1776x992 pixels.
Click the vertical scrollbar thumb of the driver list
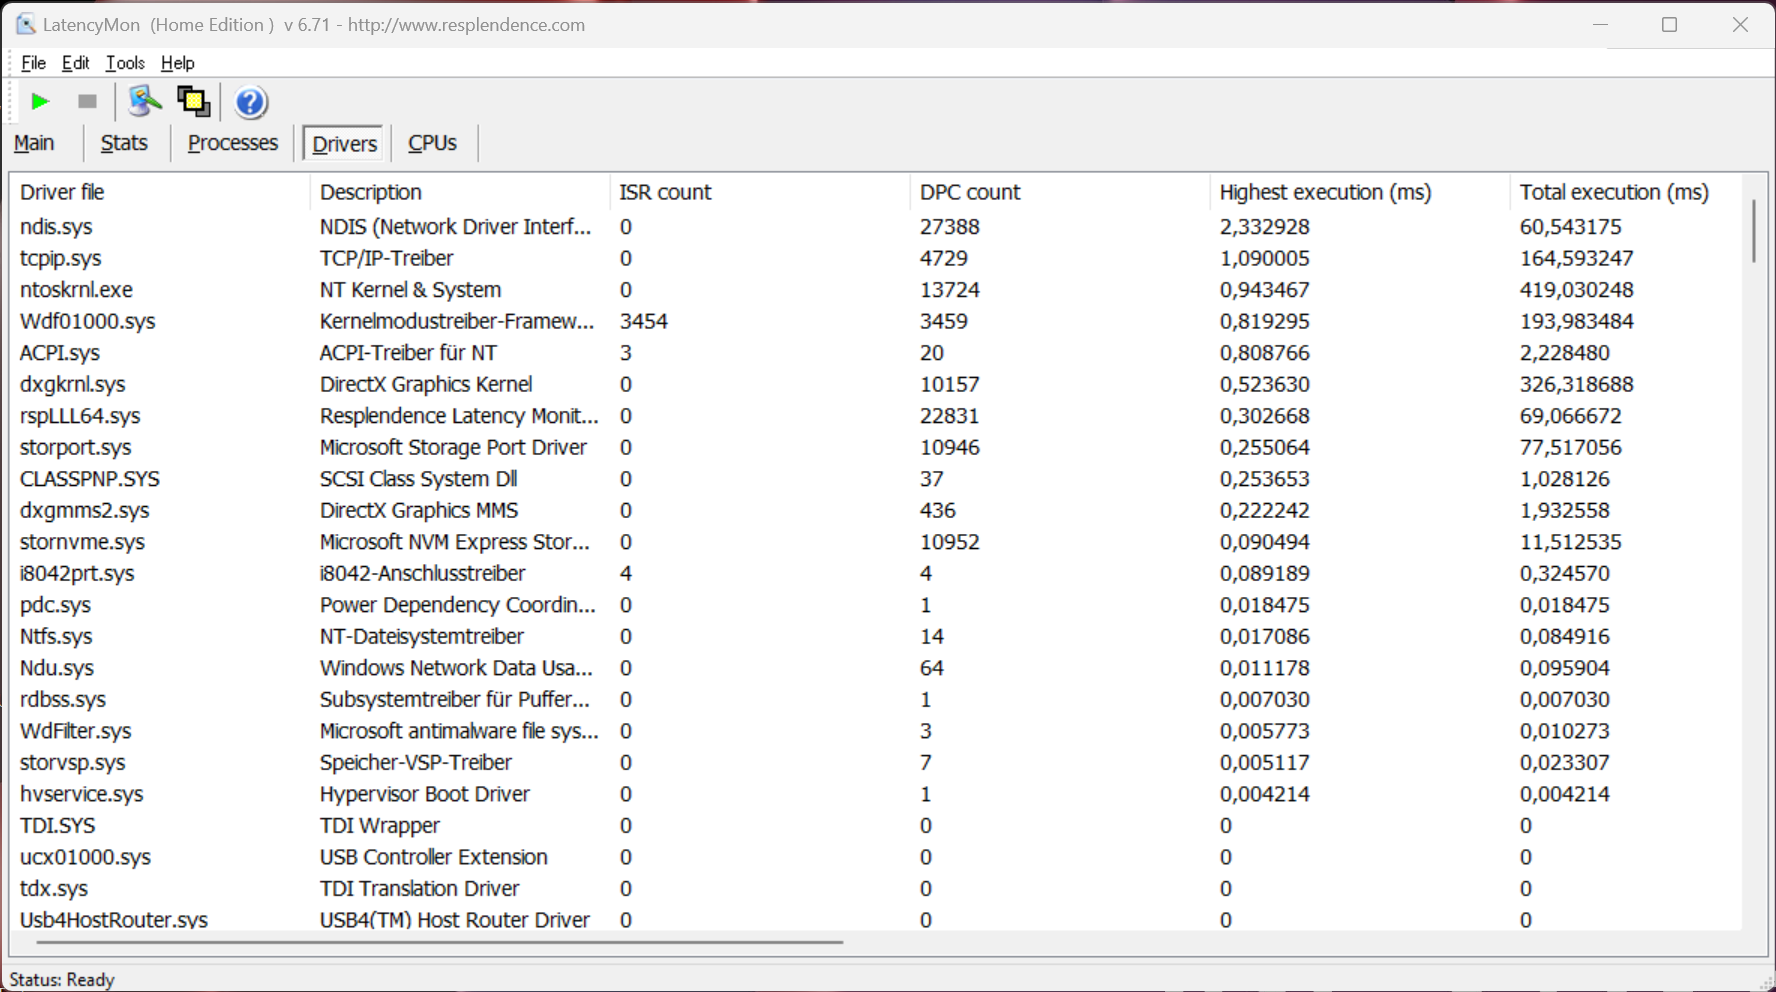coord(1753,231)
